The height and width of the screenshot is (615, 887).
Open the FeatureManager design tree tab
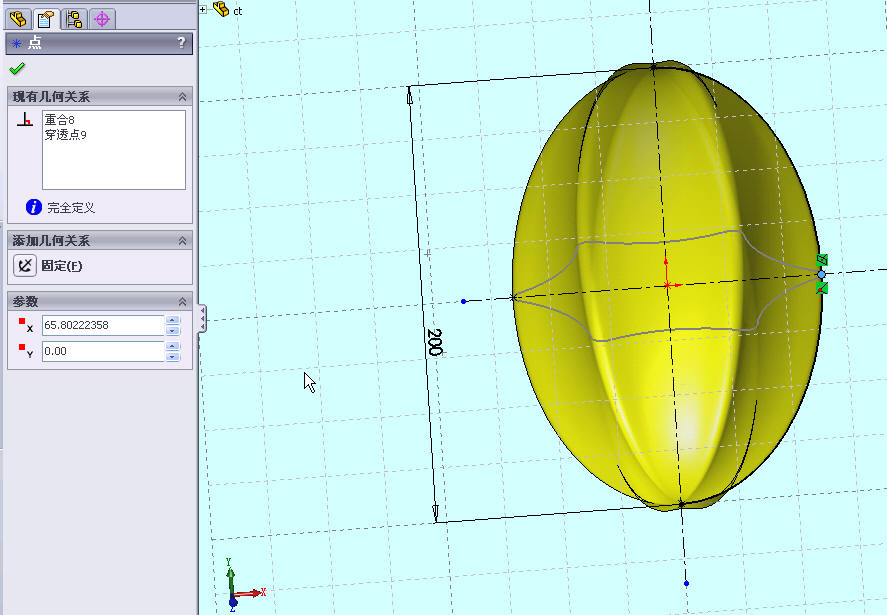click(19, 19)
